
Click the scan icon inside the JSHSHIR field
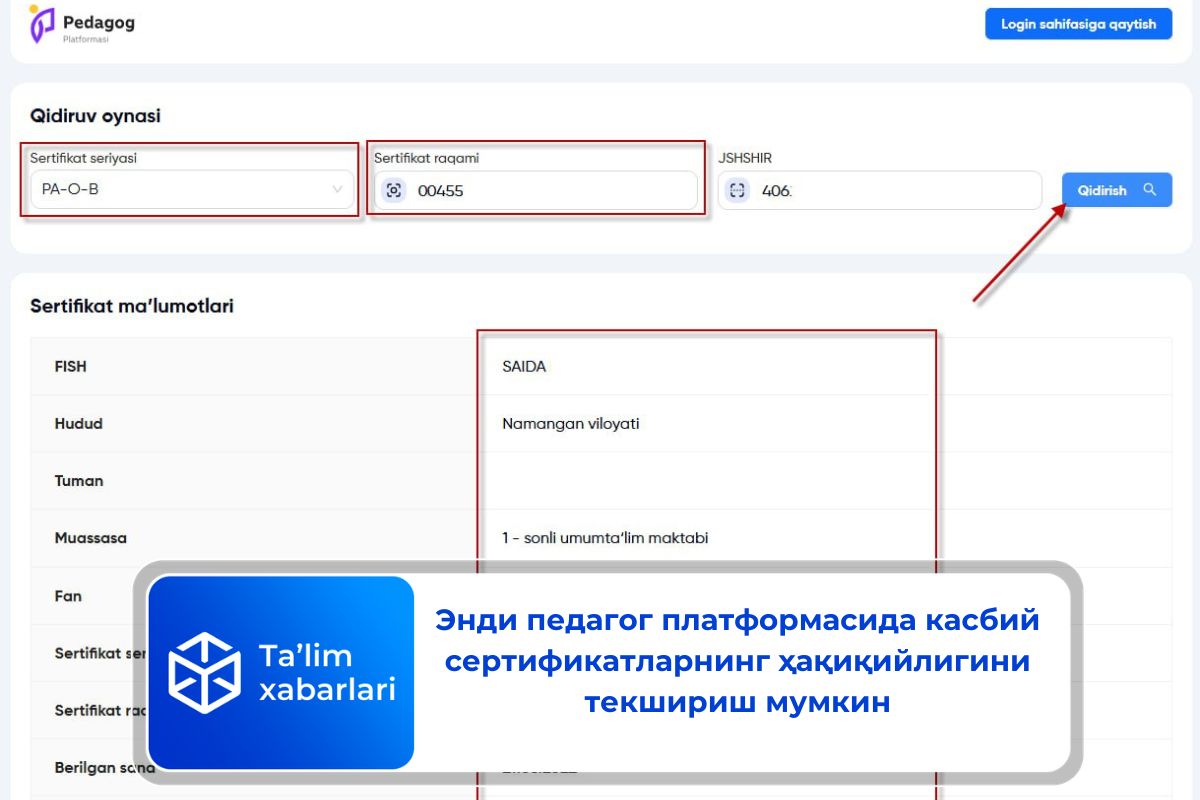click(738, 190)
